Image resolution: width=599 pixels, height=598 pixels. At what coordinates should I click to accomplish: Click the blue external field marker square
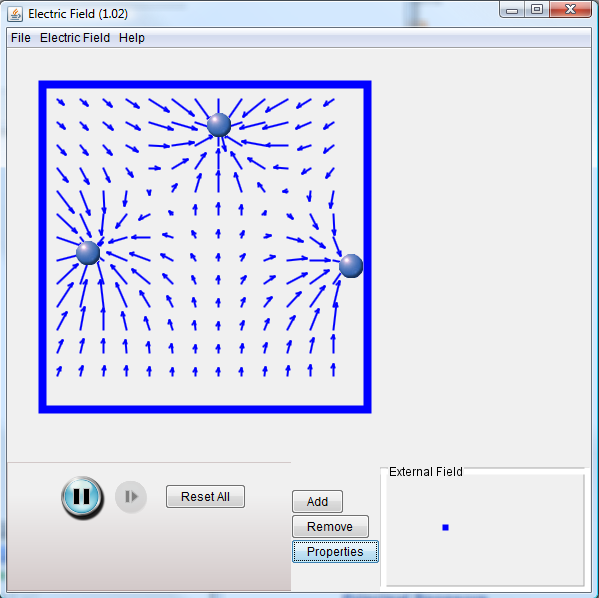coord(445,527)
